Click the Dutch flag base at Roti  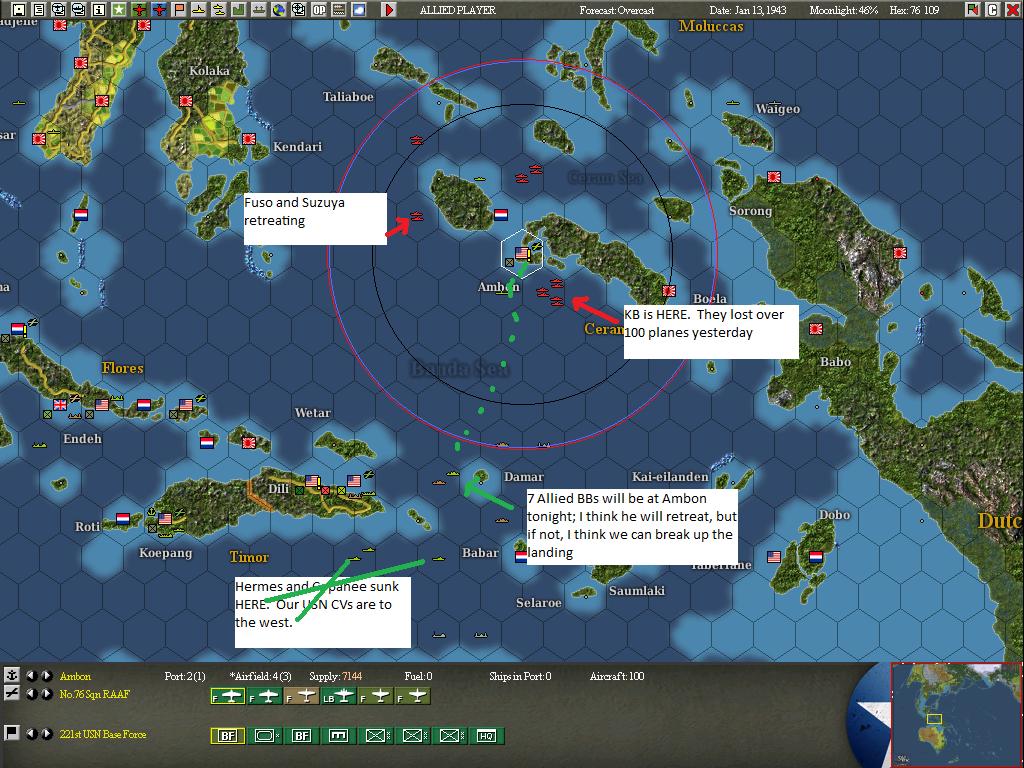[x=123, y=519]
